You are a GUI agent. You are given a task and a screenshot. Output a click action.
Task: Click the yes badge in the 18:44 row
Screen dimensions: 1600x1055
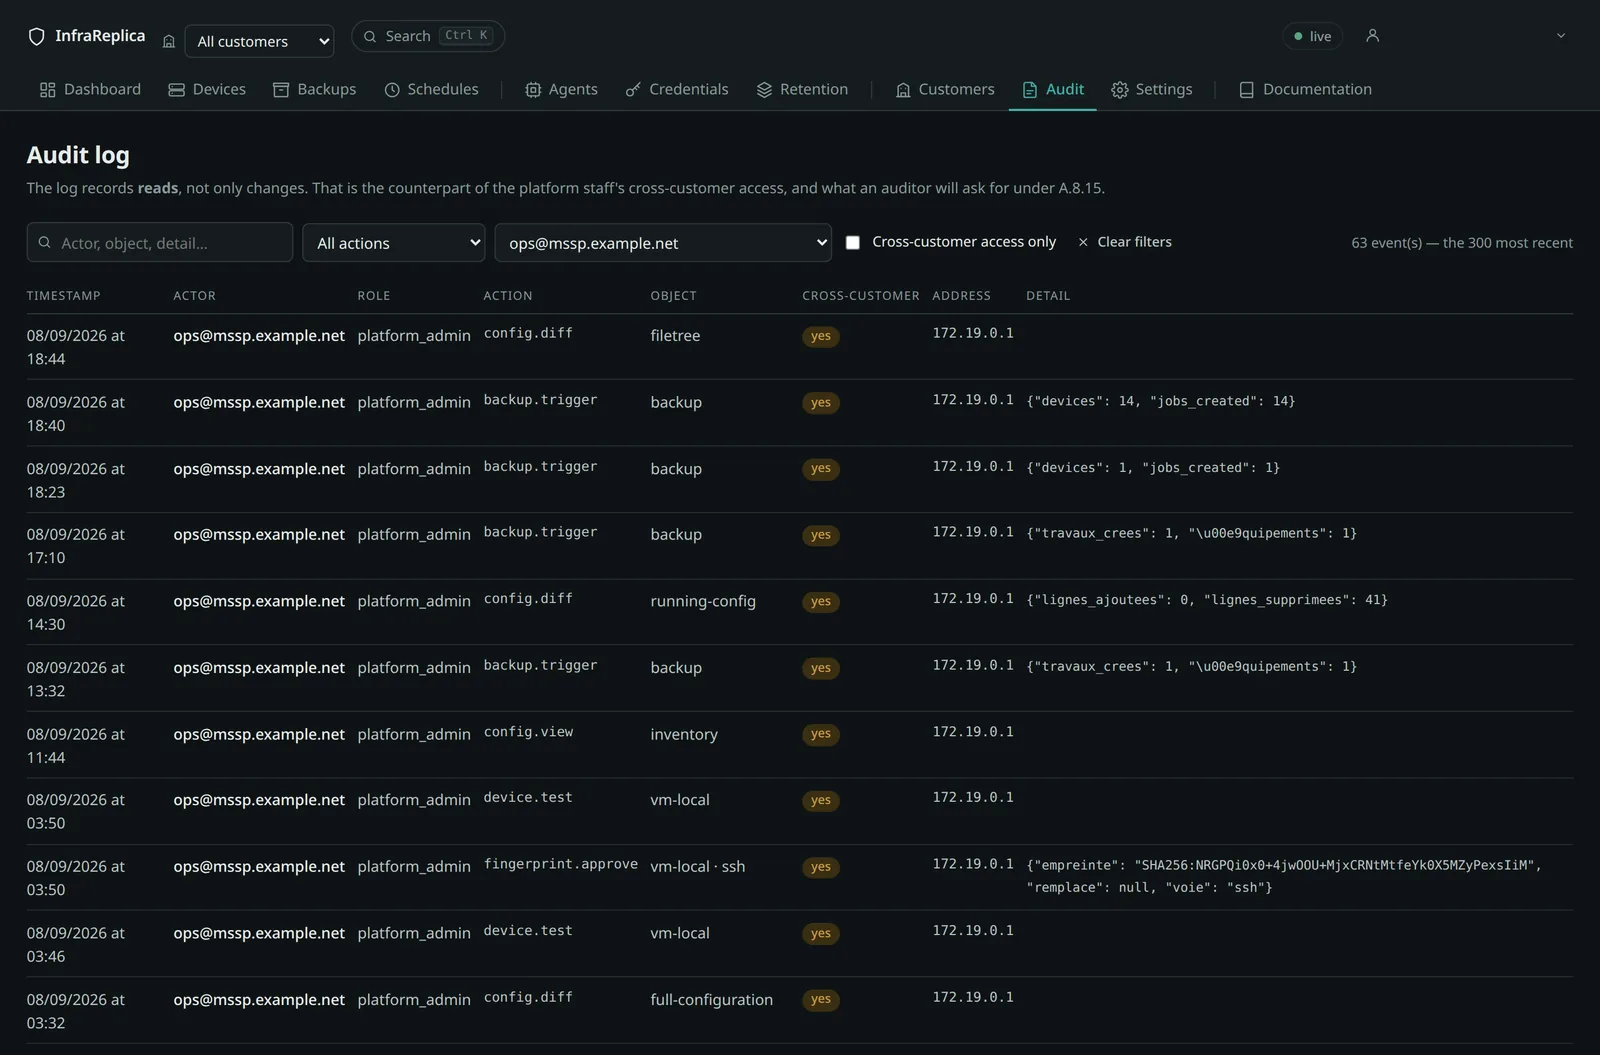coord(821,336)
